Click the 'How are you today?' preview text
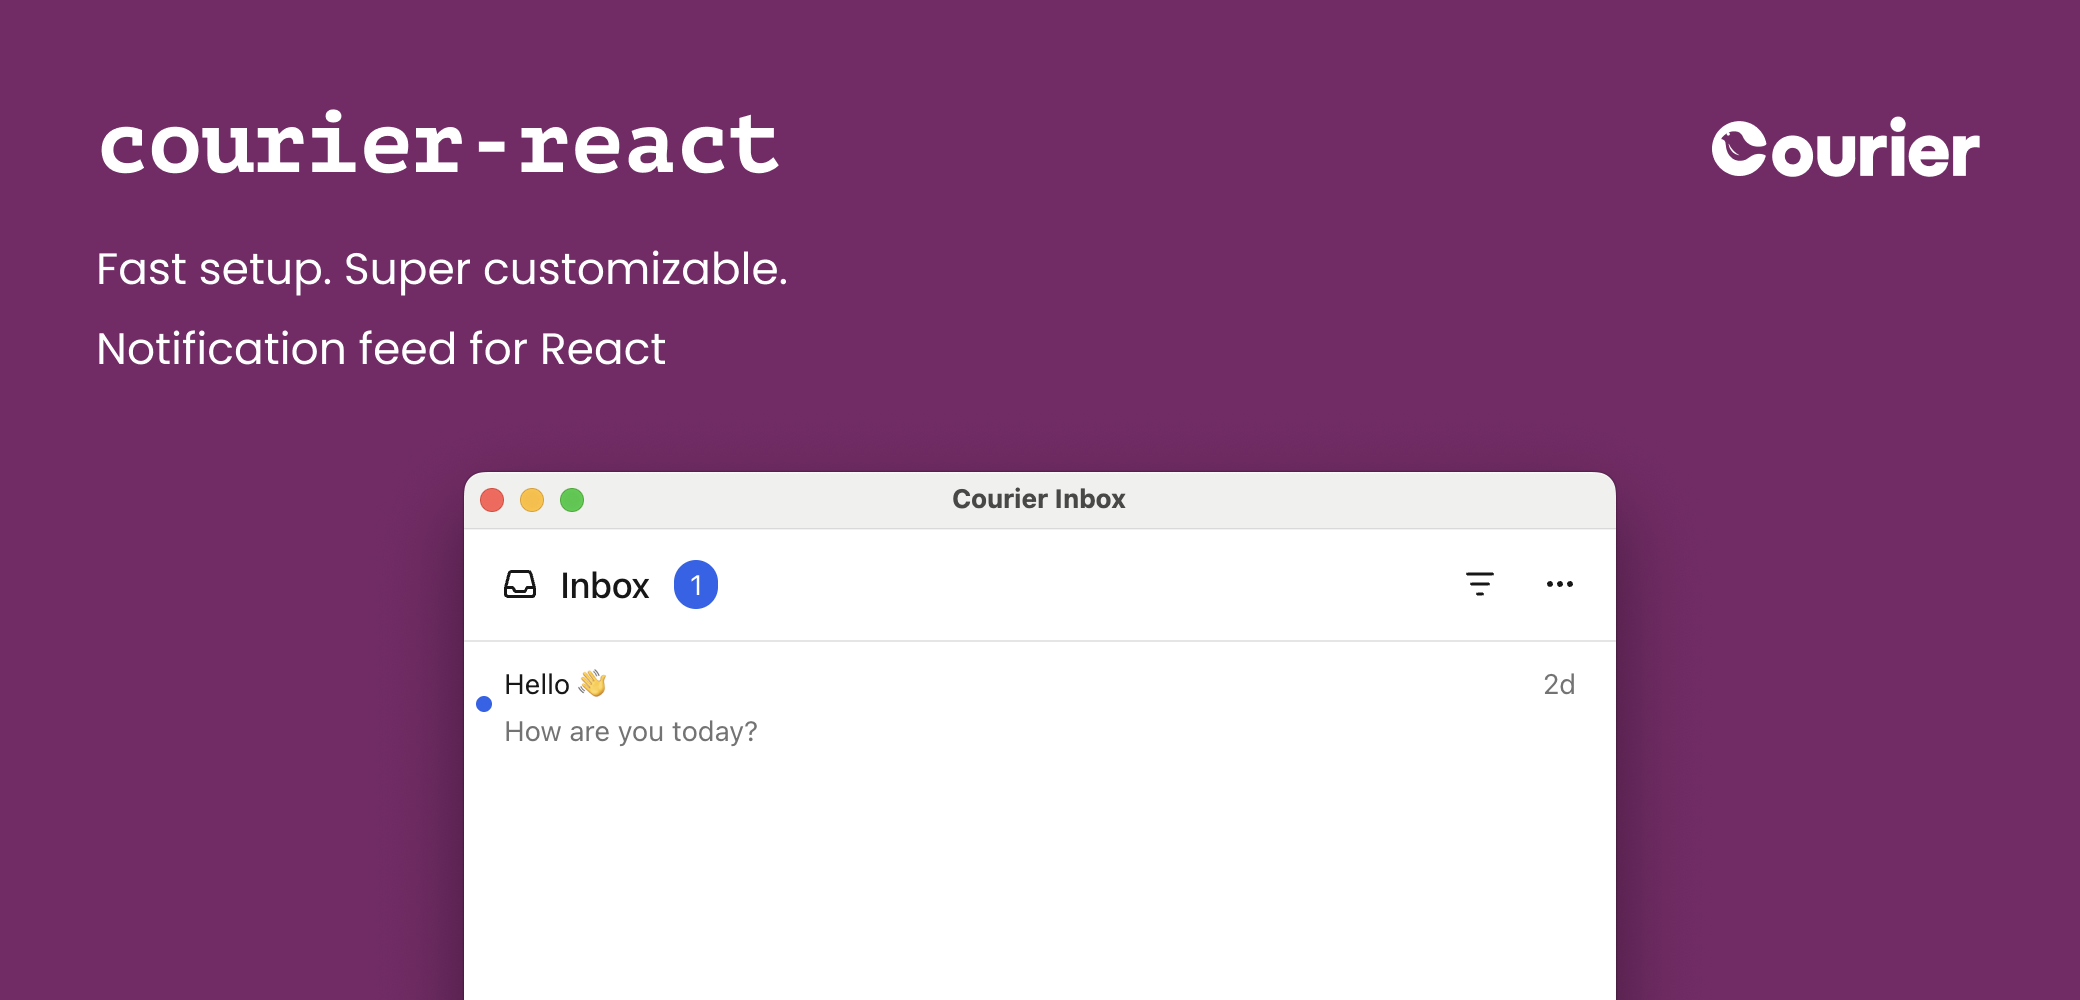Viewport: 2080px width, 1000px height. click(x=631, y=732)
